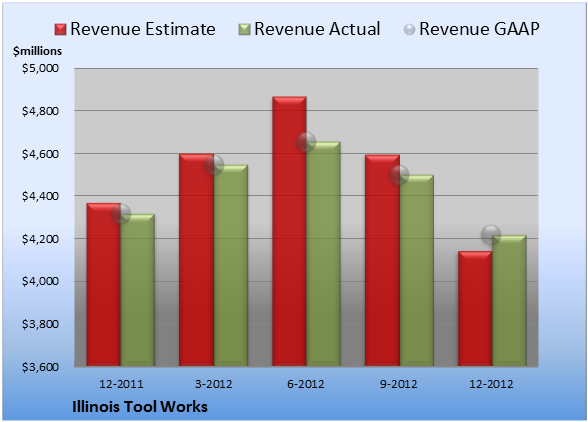Click the '3-2012' x-axis label
This screenshot has width=588, height=422.
pos(214,384)
